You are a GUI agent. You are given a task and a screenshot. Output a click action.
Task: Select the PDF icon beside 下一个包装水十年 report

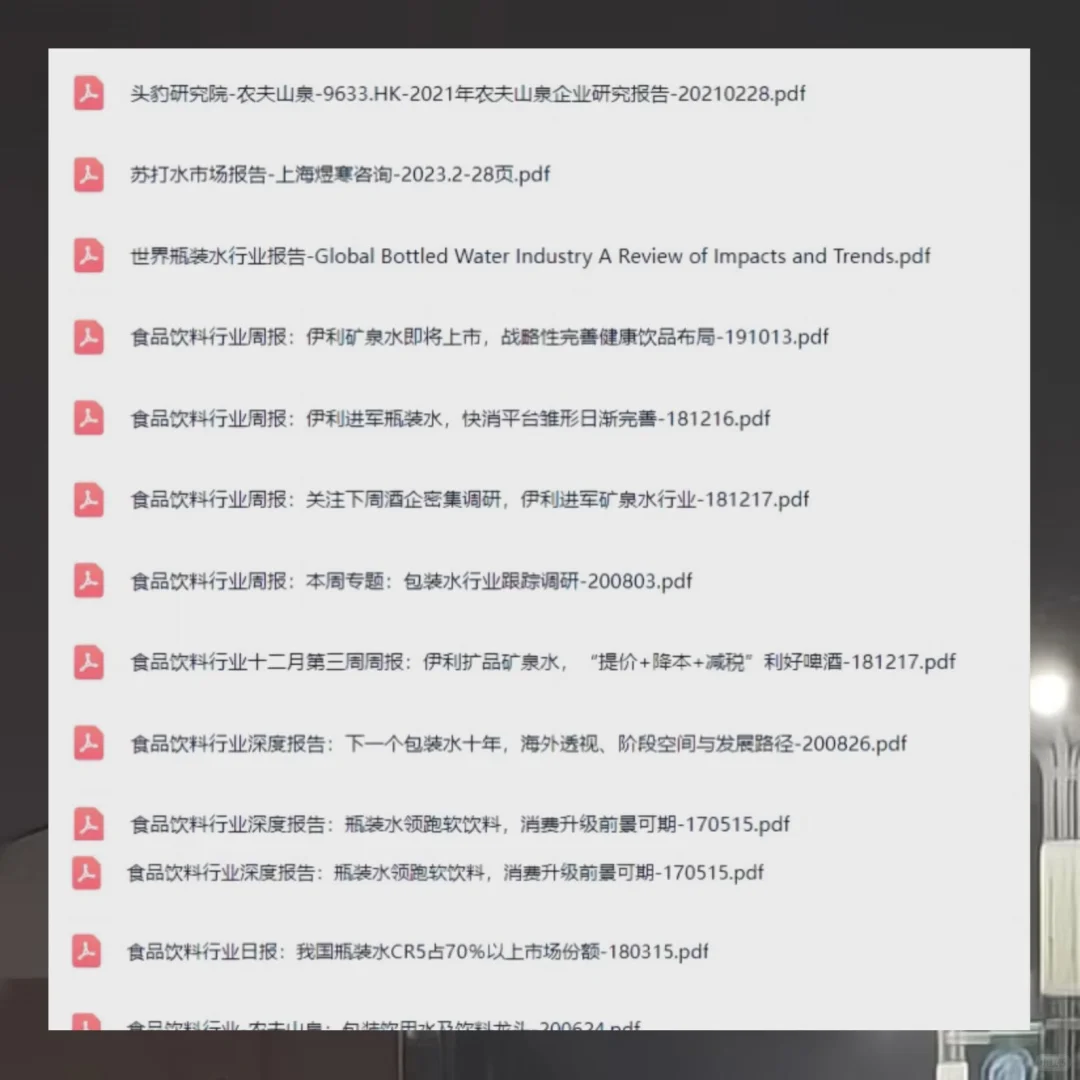click(x=88, y=743)
